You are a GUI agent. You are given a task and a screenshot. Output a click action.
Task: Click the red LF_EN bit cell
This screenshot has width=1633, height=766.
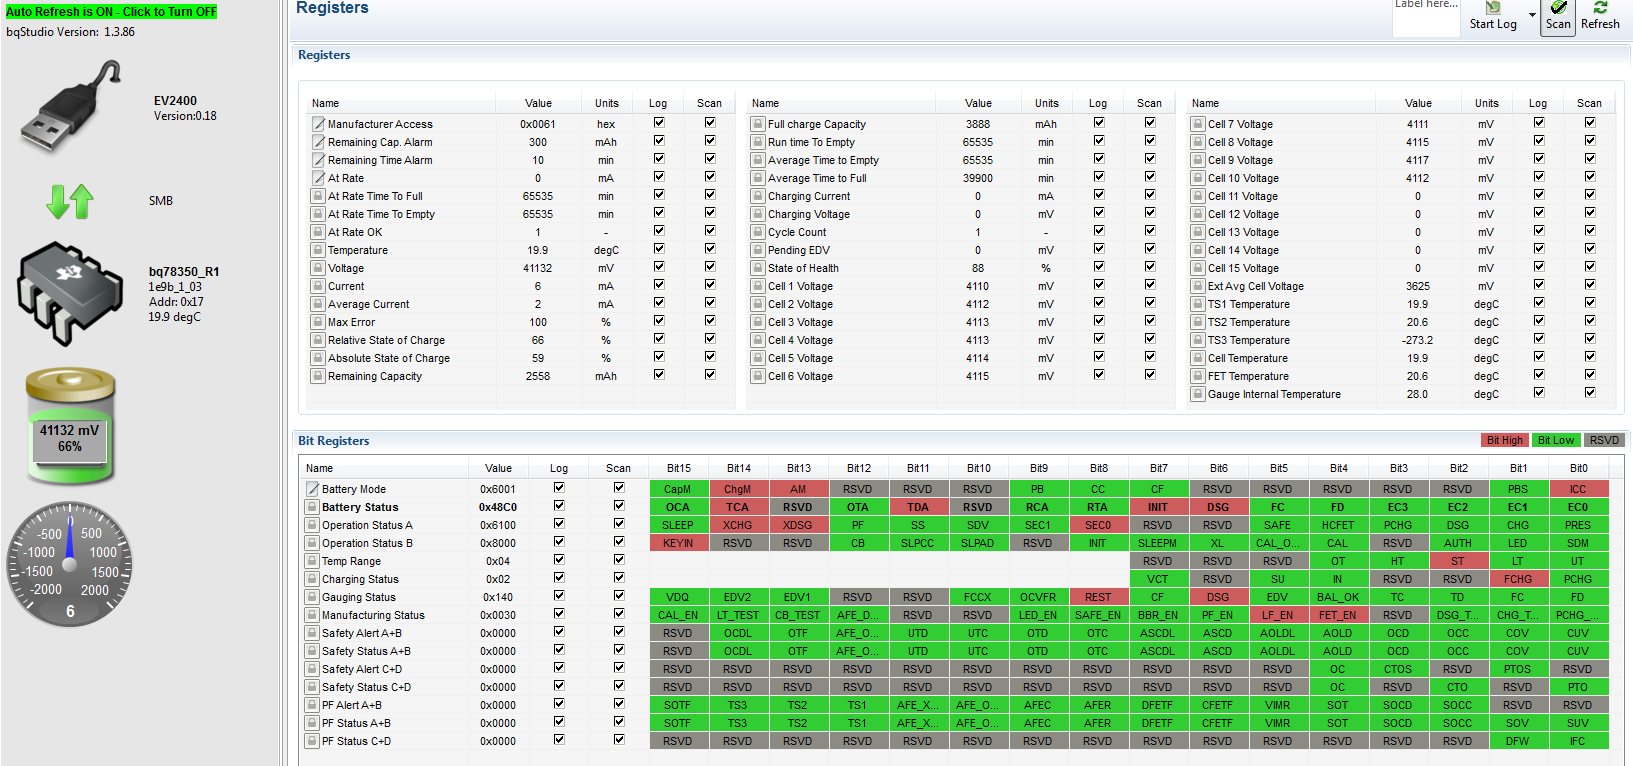tap(1278, 615)
